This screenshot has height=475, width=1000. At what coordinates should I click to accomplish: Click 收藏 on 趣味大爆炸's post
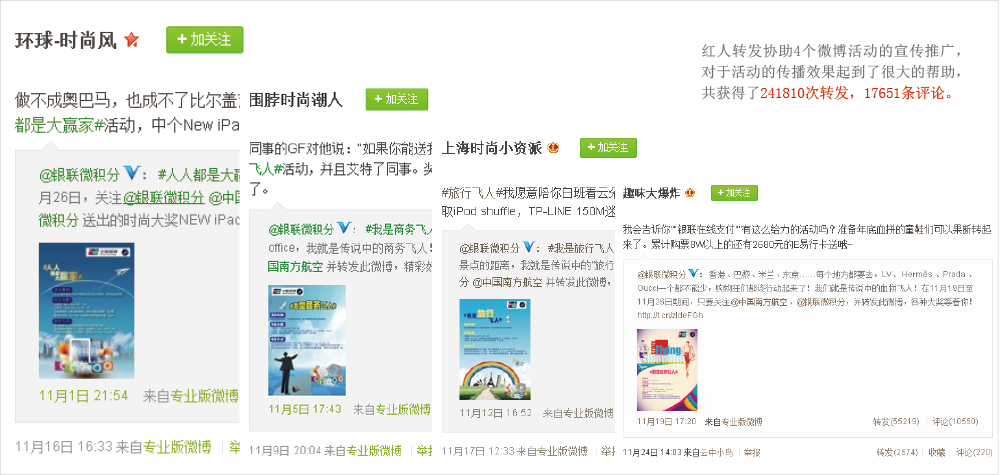click(937, 452)
